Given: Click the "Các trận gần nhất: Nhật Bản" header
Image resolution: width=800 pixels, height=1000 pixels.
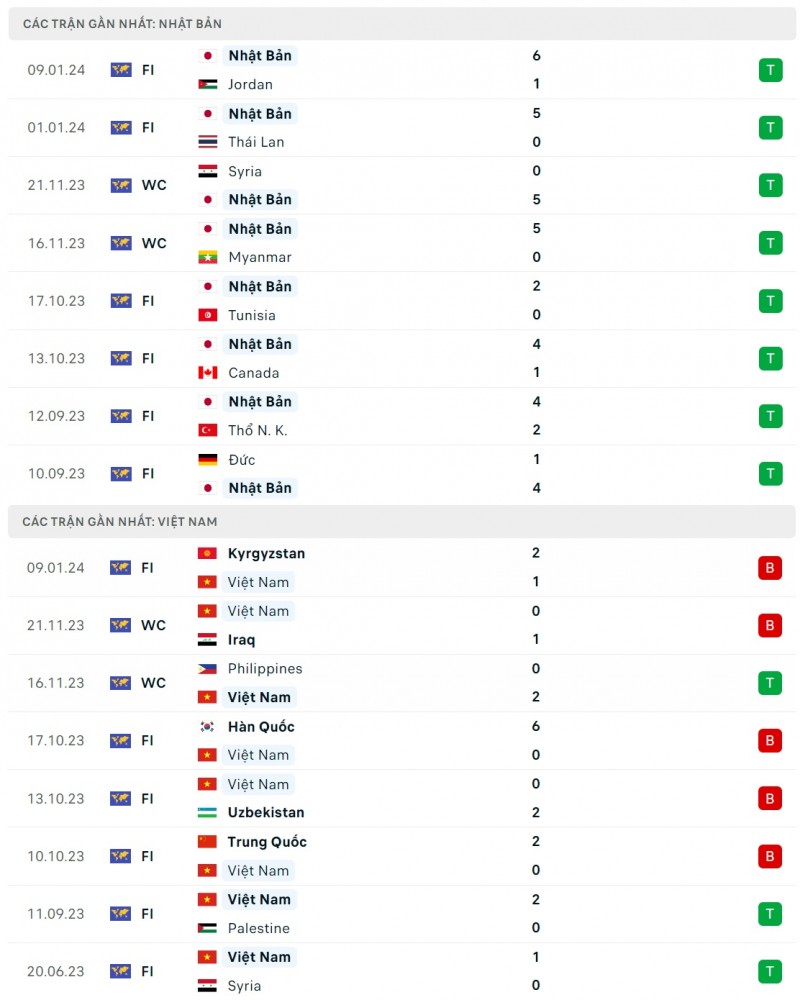Looking at the screenshot, I should tap(122, 23).
